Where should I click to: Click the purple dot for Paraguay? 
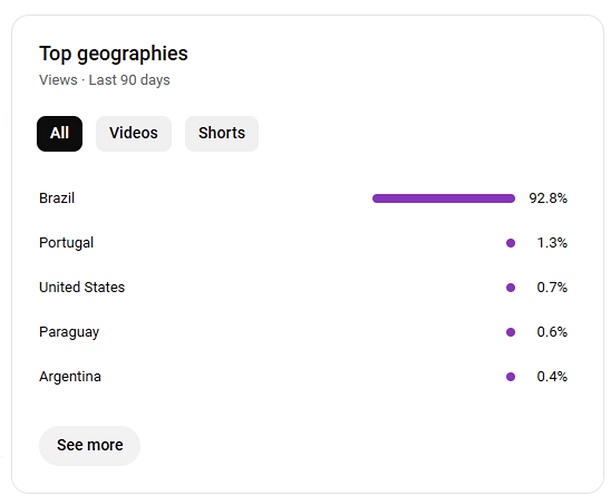tap(510, 332)
